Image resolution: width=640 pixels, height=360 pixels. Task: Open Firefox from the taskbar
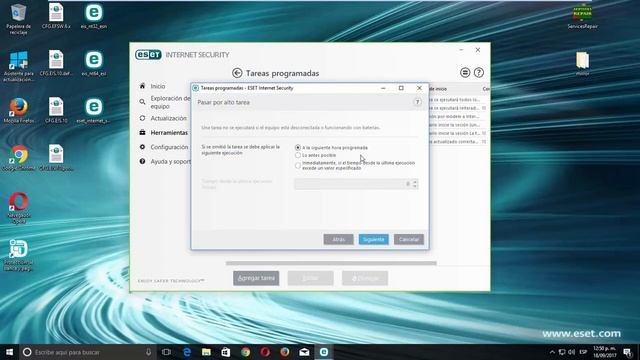tap(284, 352)
